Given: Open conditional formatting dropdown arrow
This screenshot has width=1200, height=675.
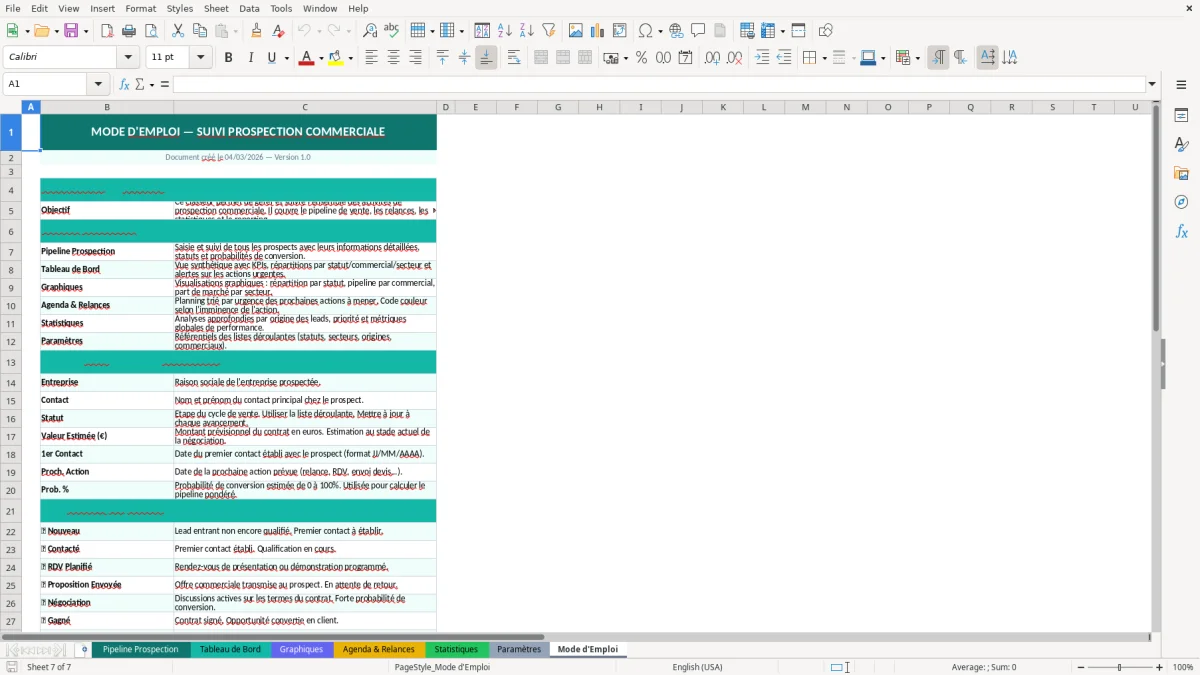Looking at the screenshot, I should 917,58.
